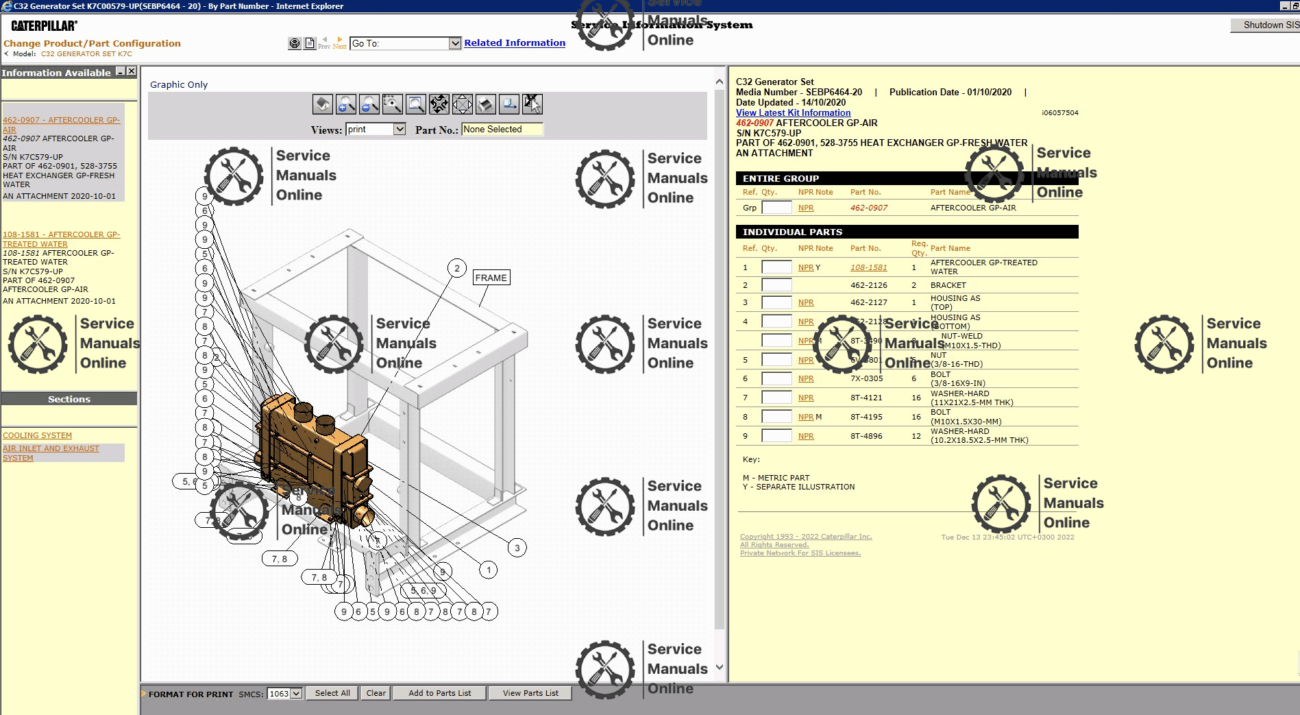Click NPR link for part 8T-4195

click(x=806, y=417)
